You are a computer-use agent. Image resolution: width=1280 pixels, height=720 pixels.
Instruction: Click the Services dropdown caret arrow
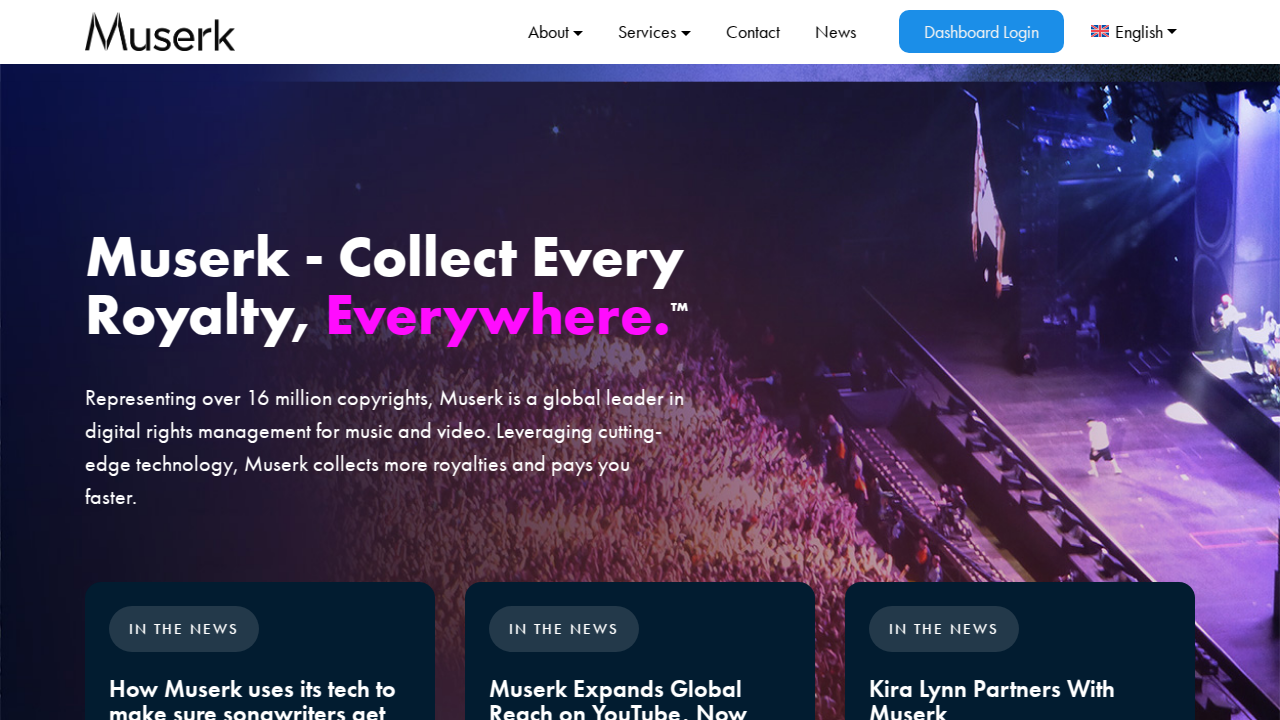point(686,33)
